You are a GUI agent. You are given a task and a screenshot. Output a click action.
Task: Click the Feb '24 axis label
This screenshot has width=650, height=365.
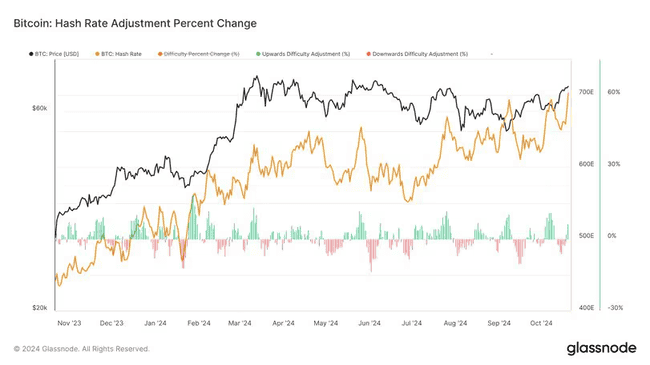point(199,323)
